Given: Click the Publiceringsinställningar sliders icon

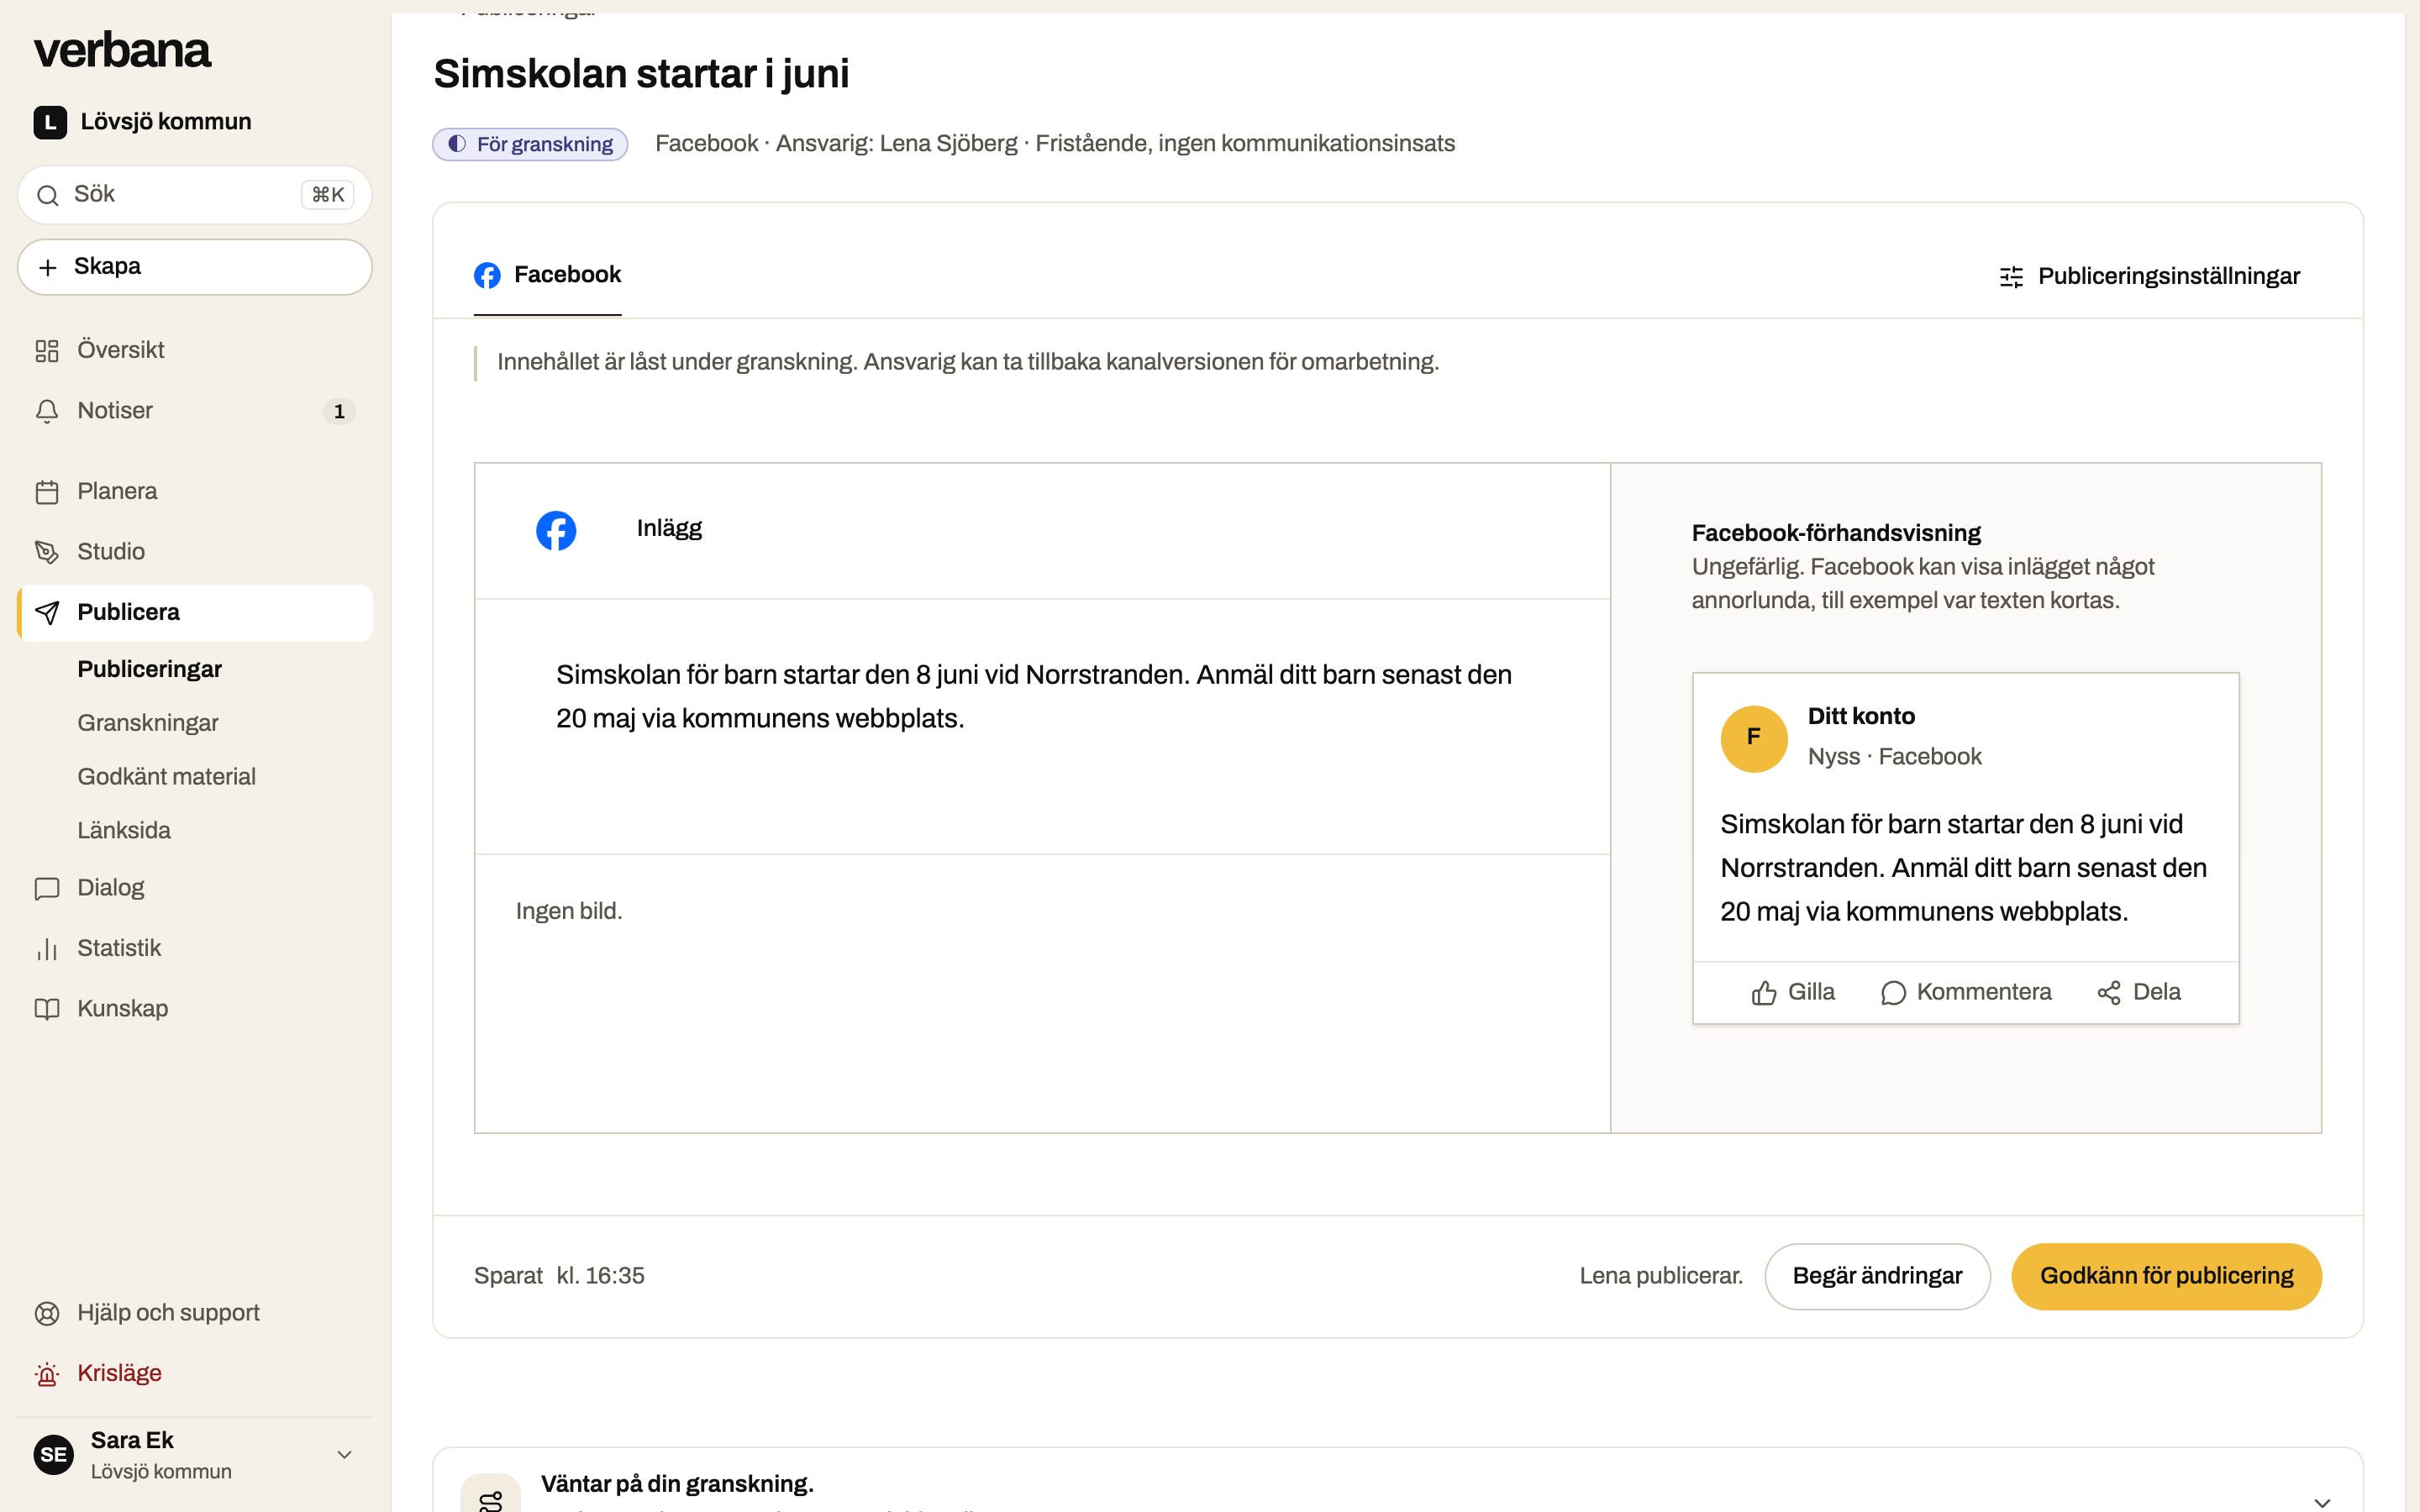Looking at the screenshot, I should point(2011,277).
